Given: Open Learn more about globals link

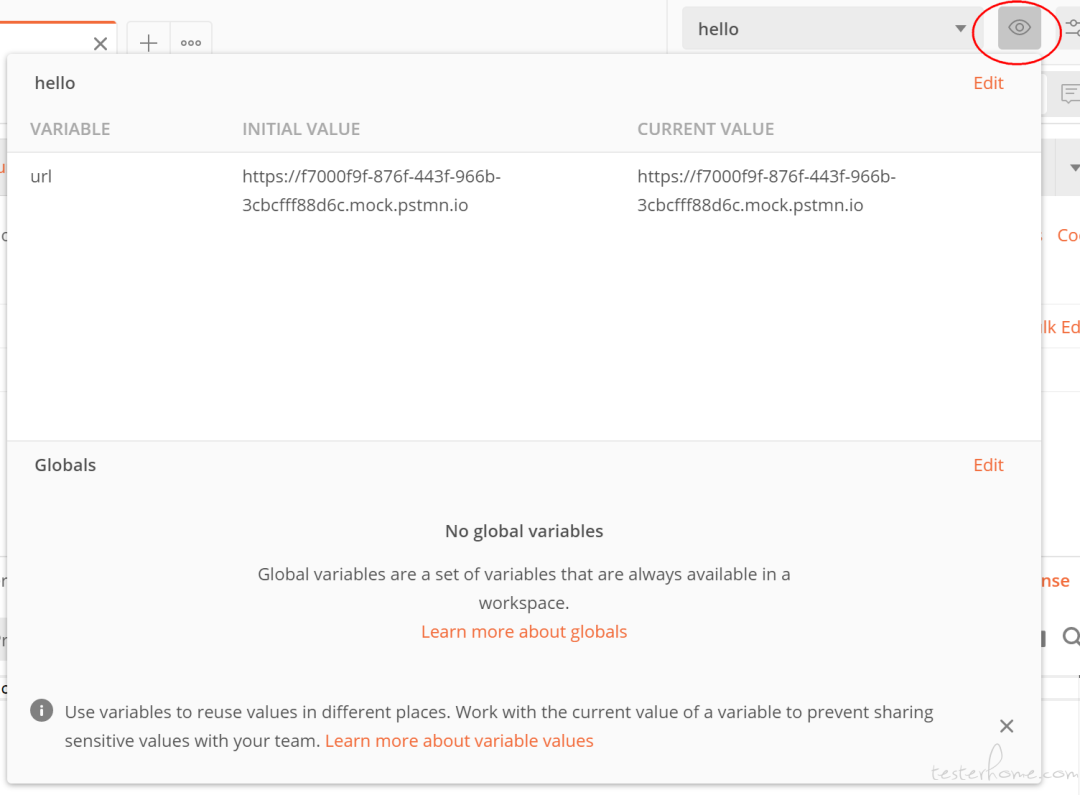Looking at the screenshot, I should [523, 632].
